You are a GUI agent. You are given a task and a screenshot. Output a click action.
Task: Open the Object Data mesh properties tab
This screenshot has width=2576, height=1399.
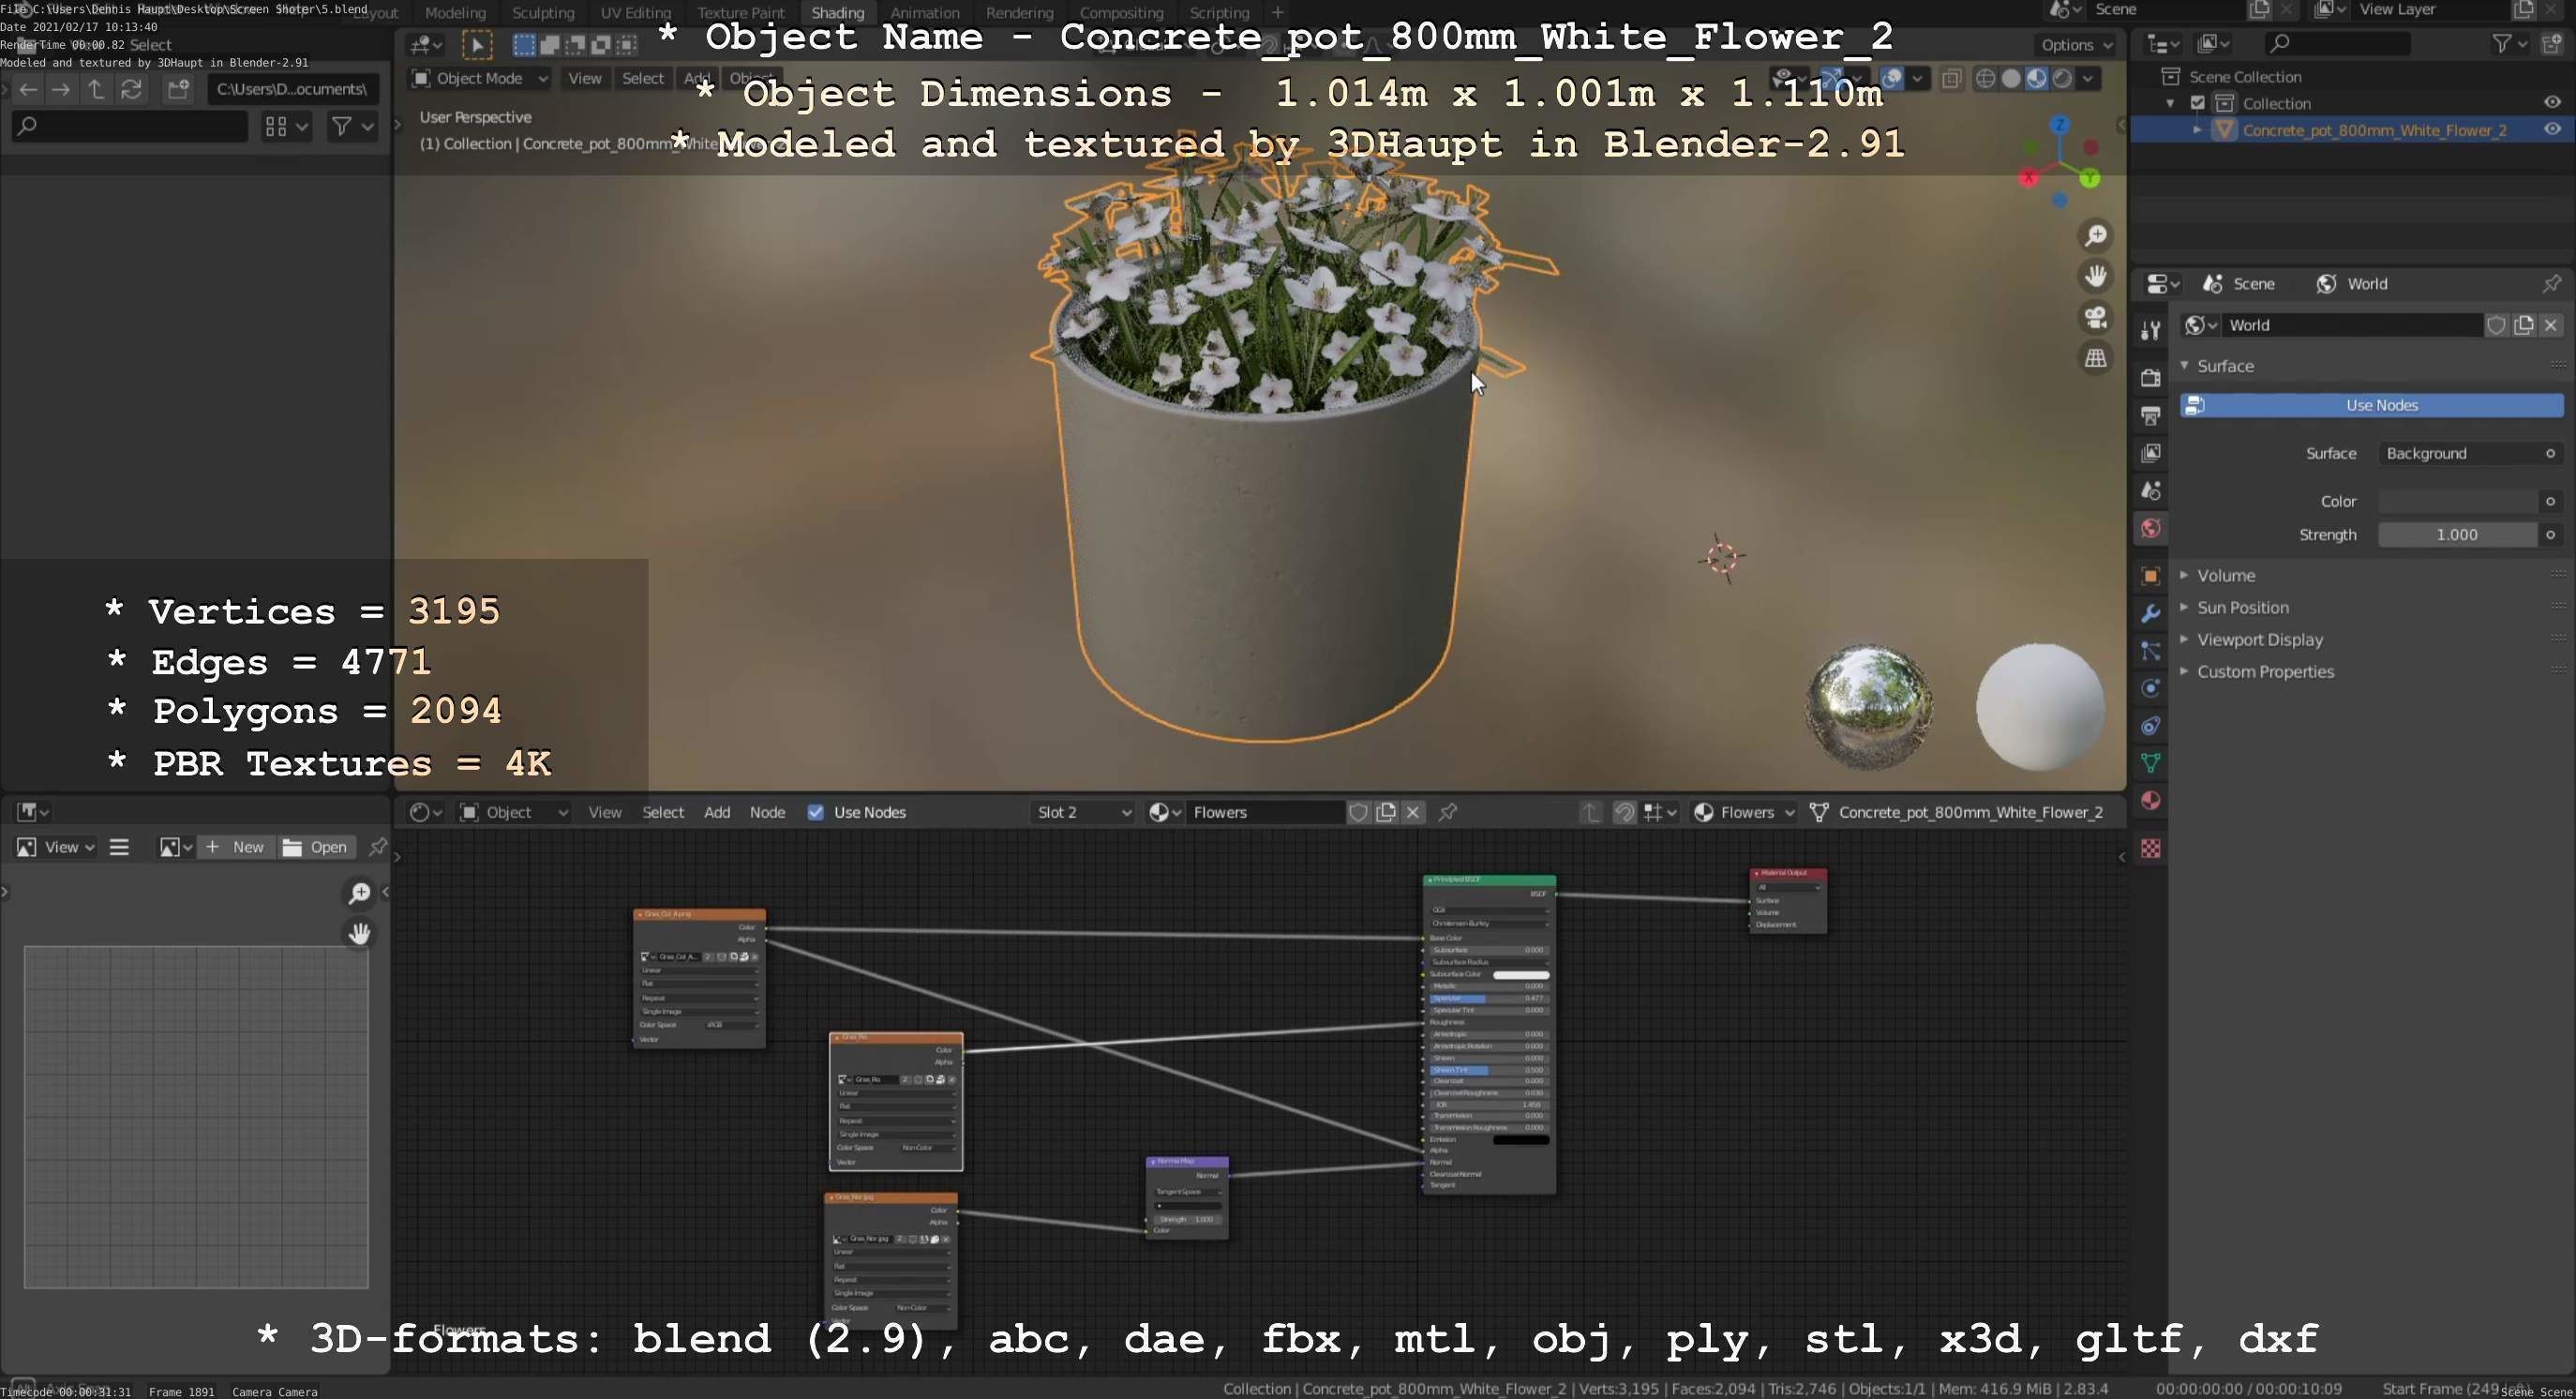tap(2150, 763)
